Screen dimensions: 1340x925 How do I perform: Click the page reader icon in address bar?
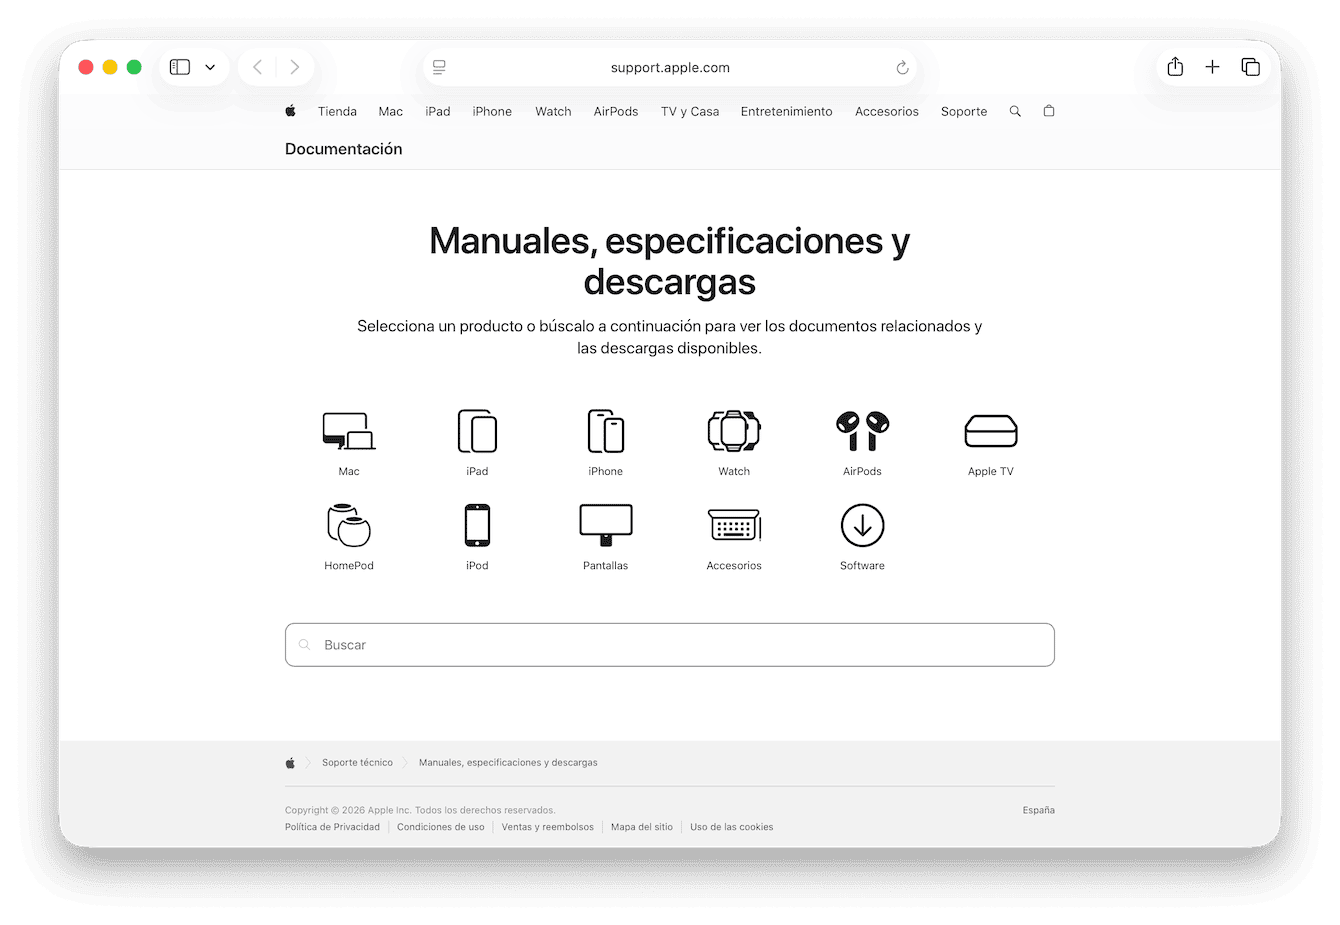pos(439,67)
